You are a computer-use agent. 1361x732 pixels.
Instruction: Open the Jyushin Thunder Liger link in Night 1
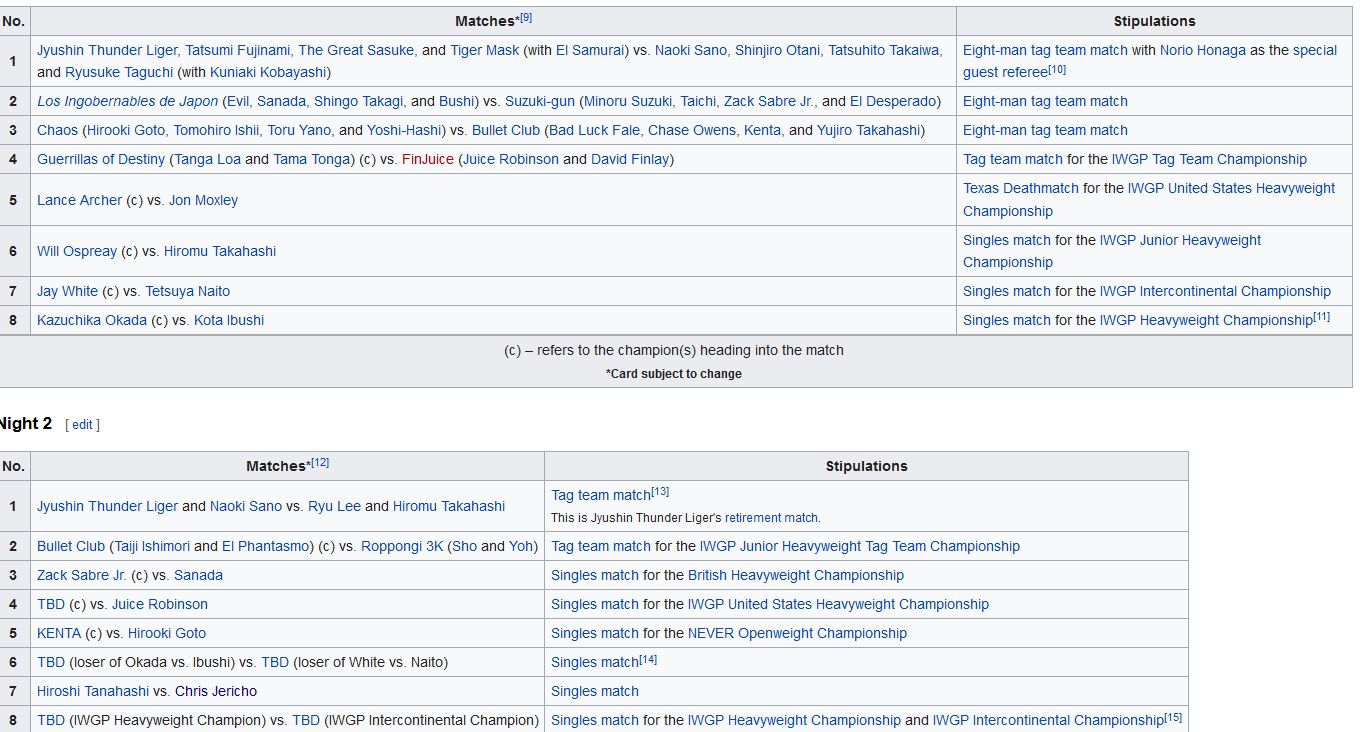107,50
